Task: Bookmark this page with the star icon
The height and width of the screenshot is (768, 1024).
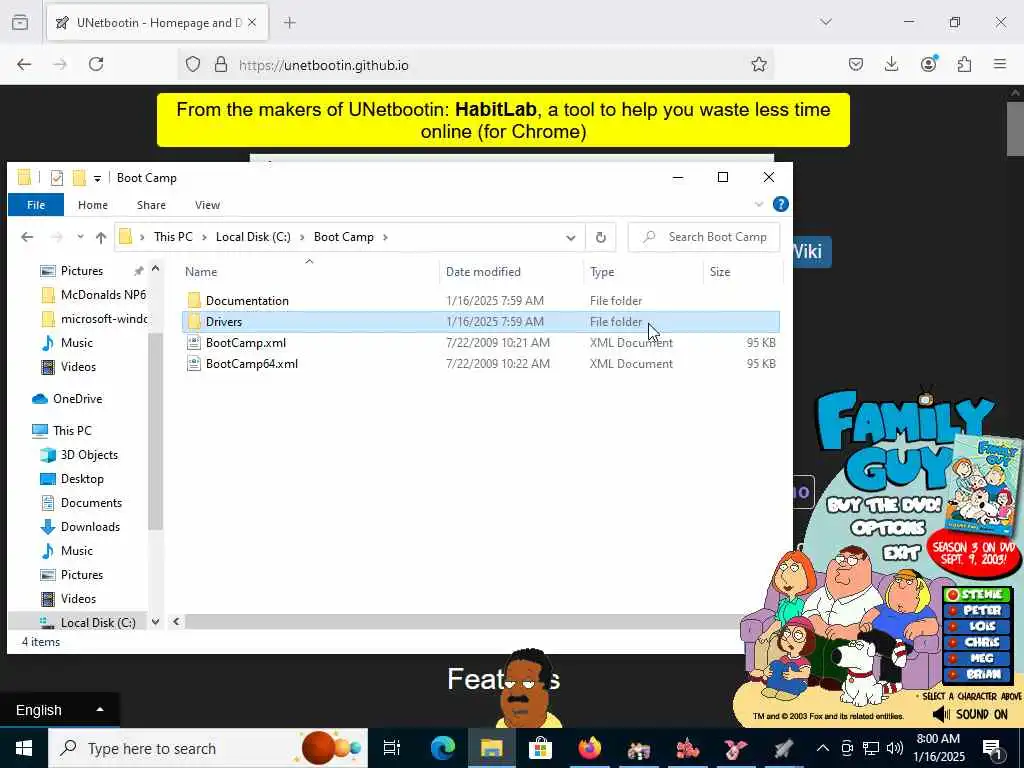Action: pyautogui.click(x=758, y=64)
